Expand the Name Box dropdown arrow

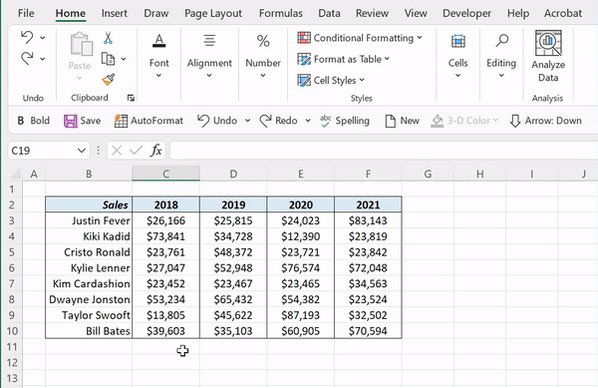pos(81,150)
